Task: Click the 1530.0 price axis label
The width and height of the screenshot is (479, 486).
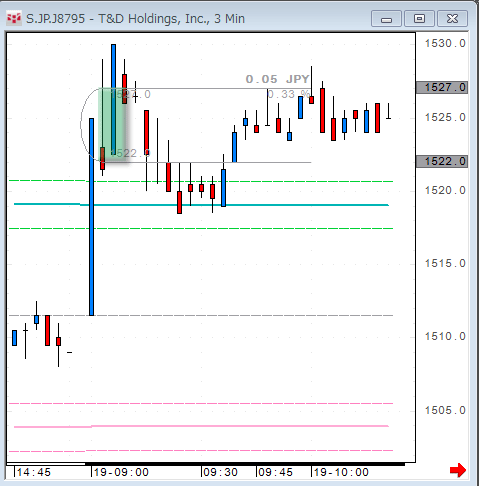Action: [x=445, y=43]
